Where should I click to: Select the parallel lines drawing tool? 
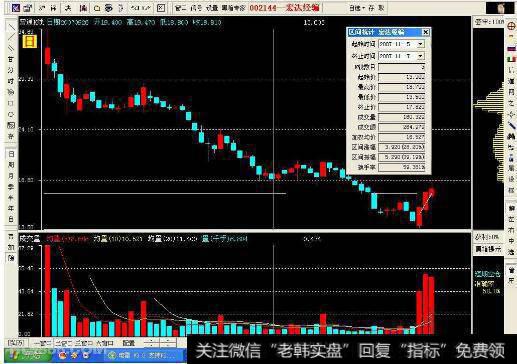[x=11, y=48]
